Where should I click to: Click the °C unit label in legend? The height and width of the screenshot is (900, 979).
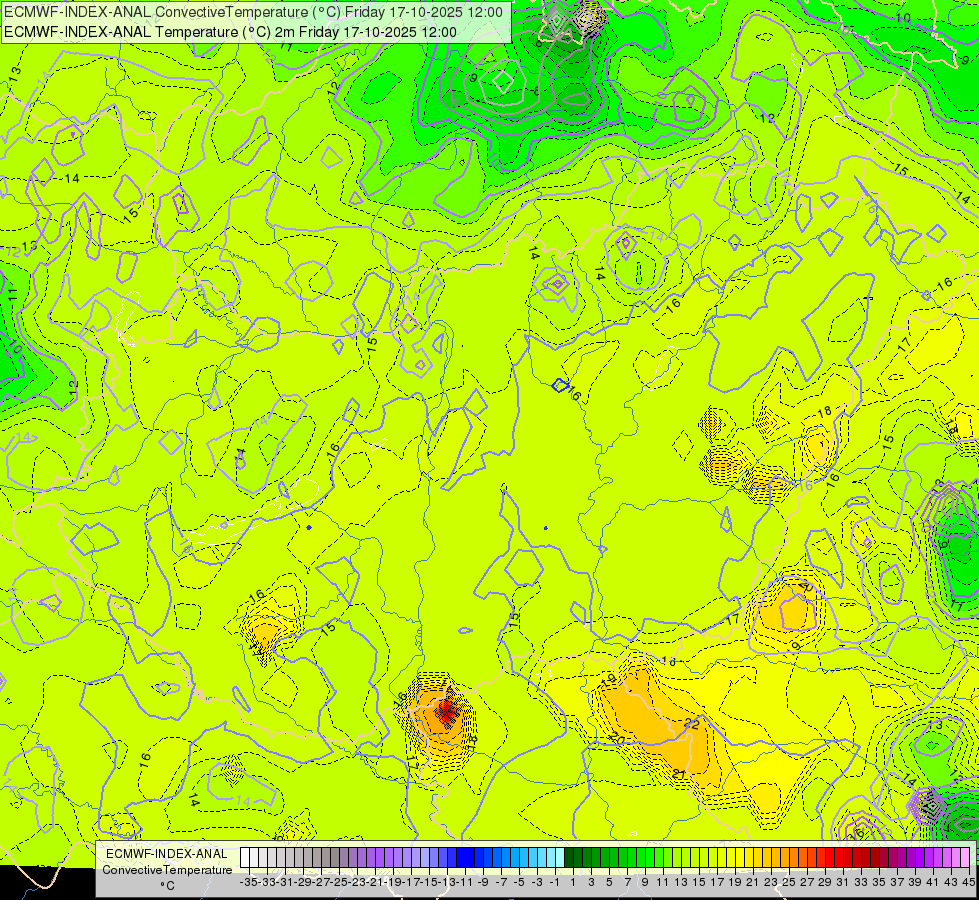tap(167, 885)
